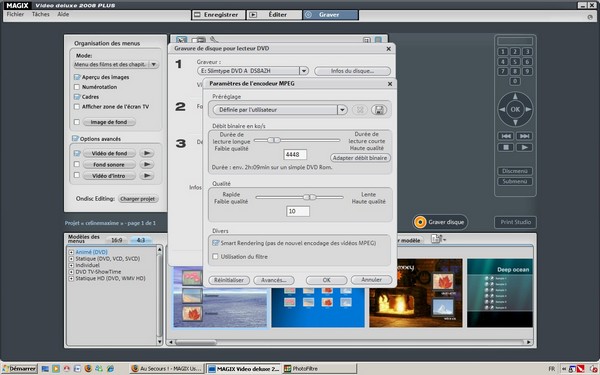This screenshot has width=600, height=375.
Task: Enable Afficher zone de l'écran TV
Action: [x=77, y=107]
